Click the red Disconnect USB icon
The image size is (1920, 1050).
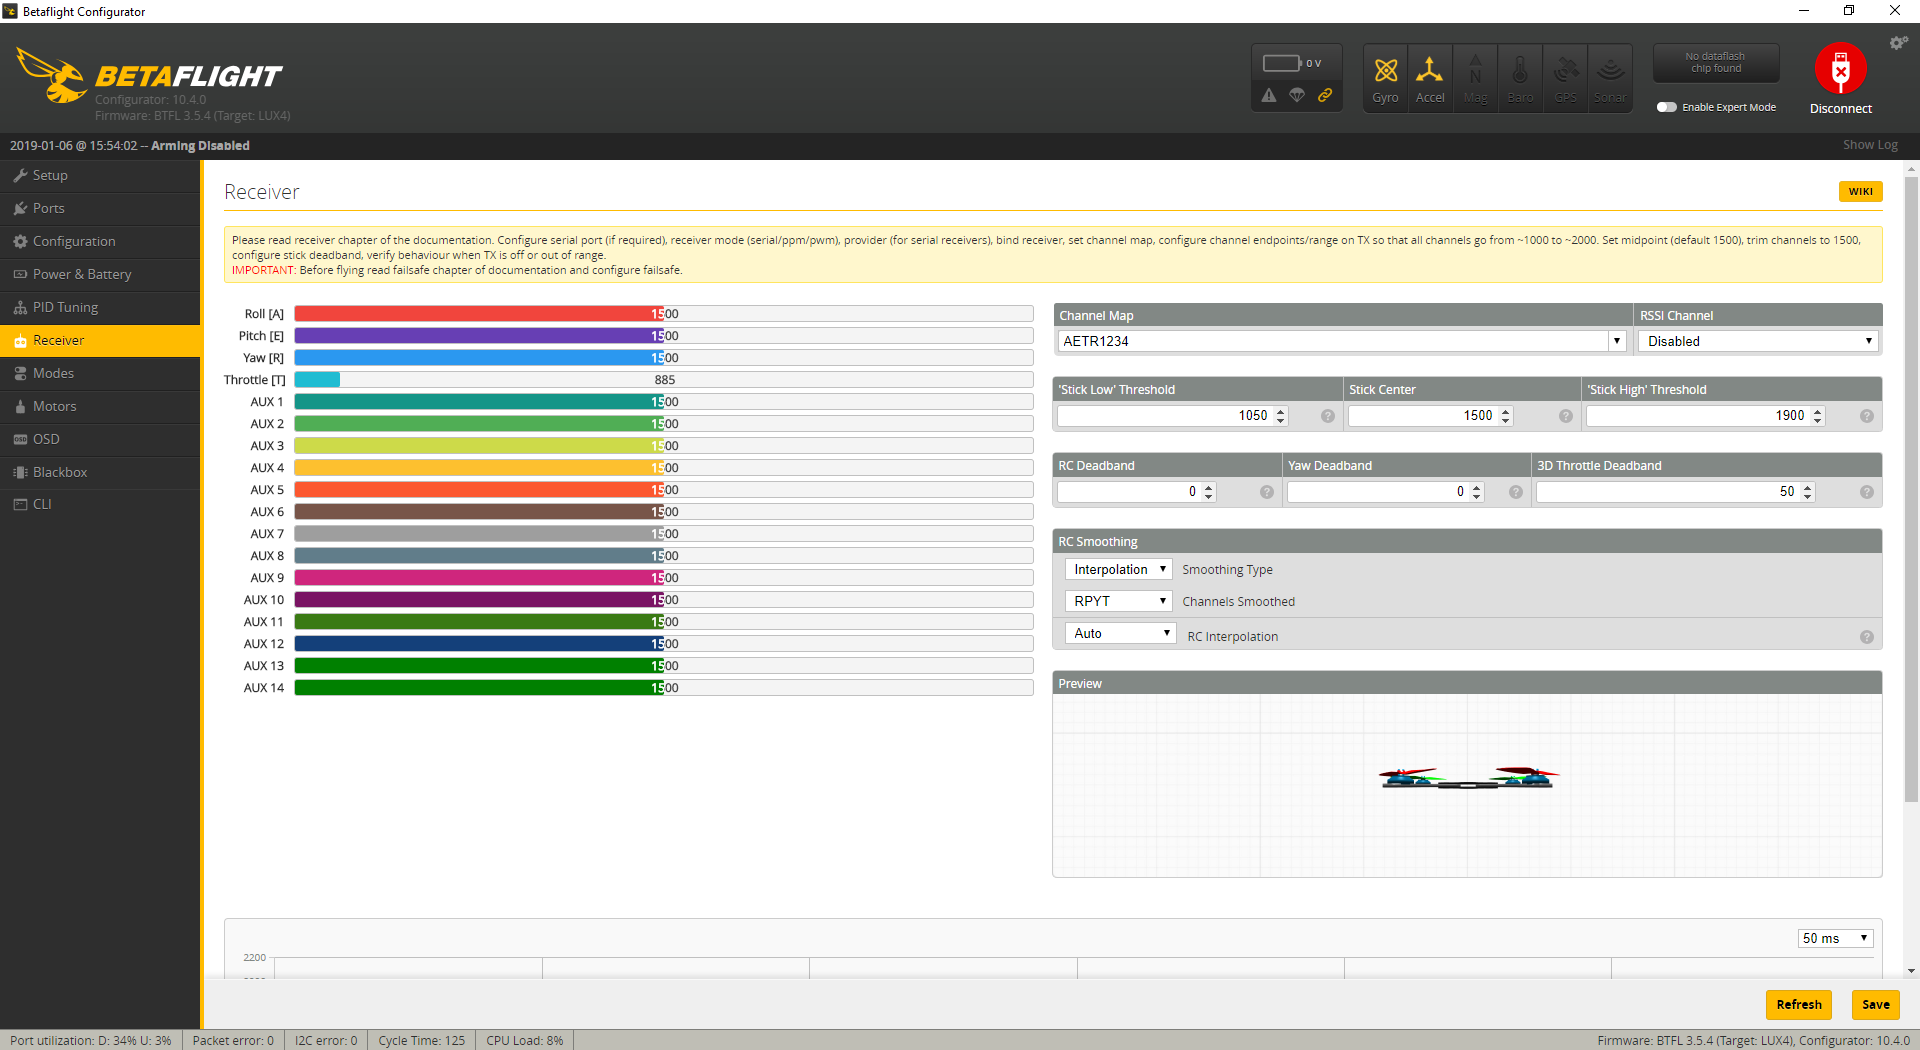(x=1840, y=70)
